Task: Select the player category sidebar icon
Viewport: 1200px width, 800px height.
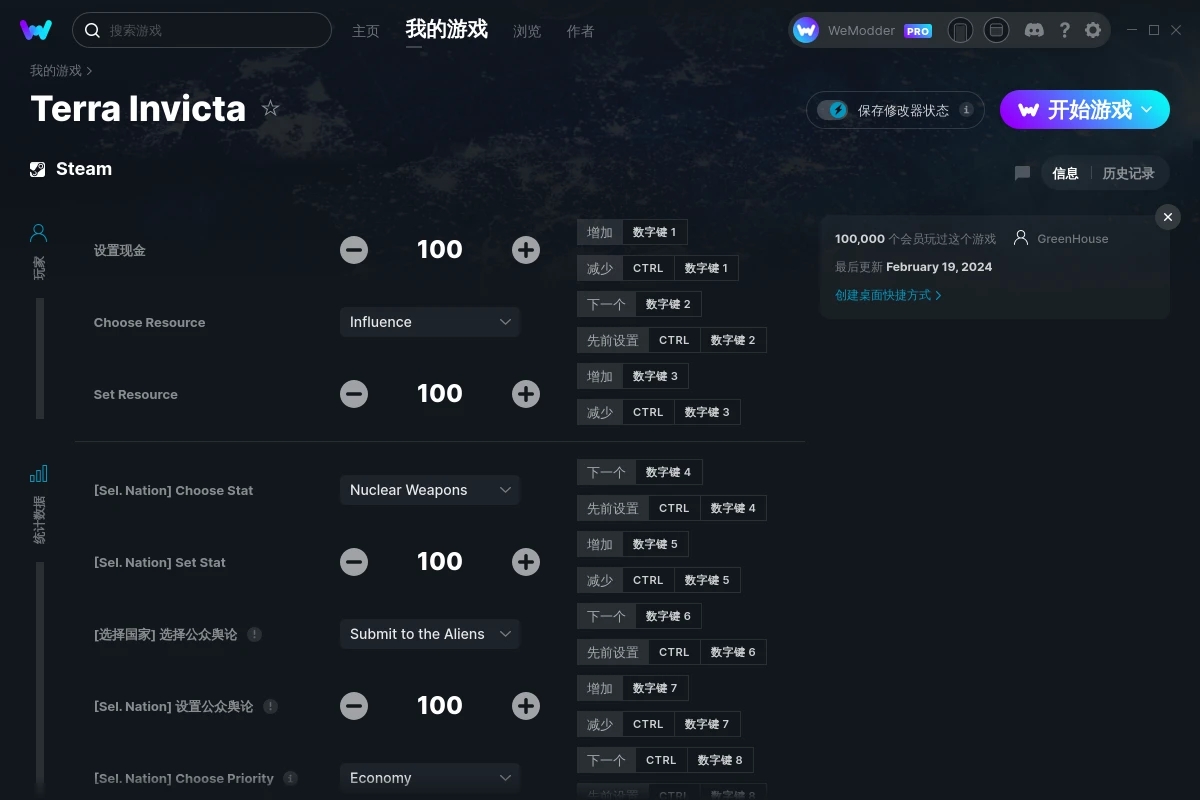Action: [x=39, y=233]
